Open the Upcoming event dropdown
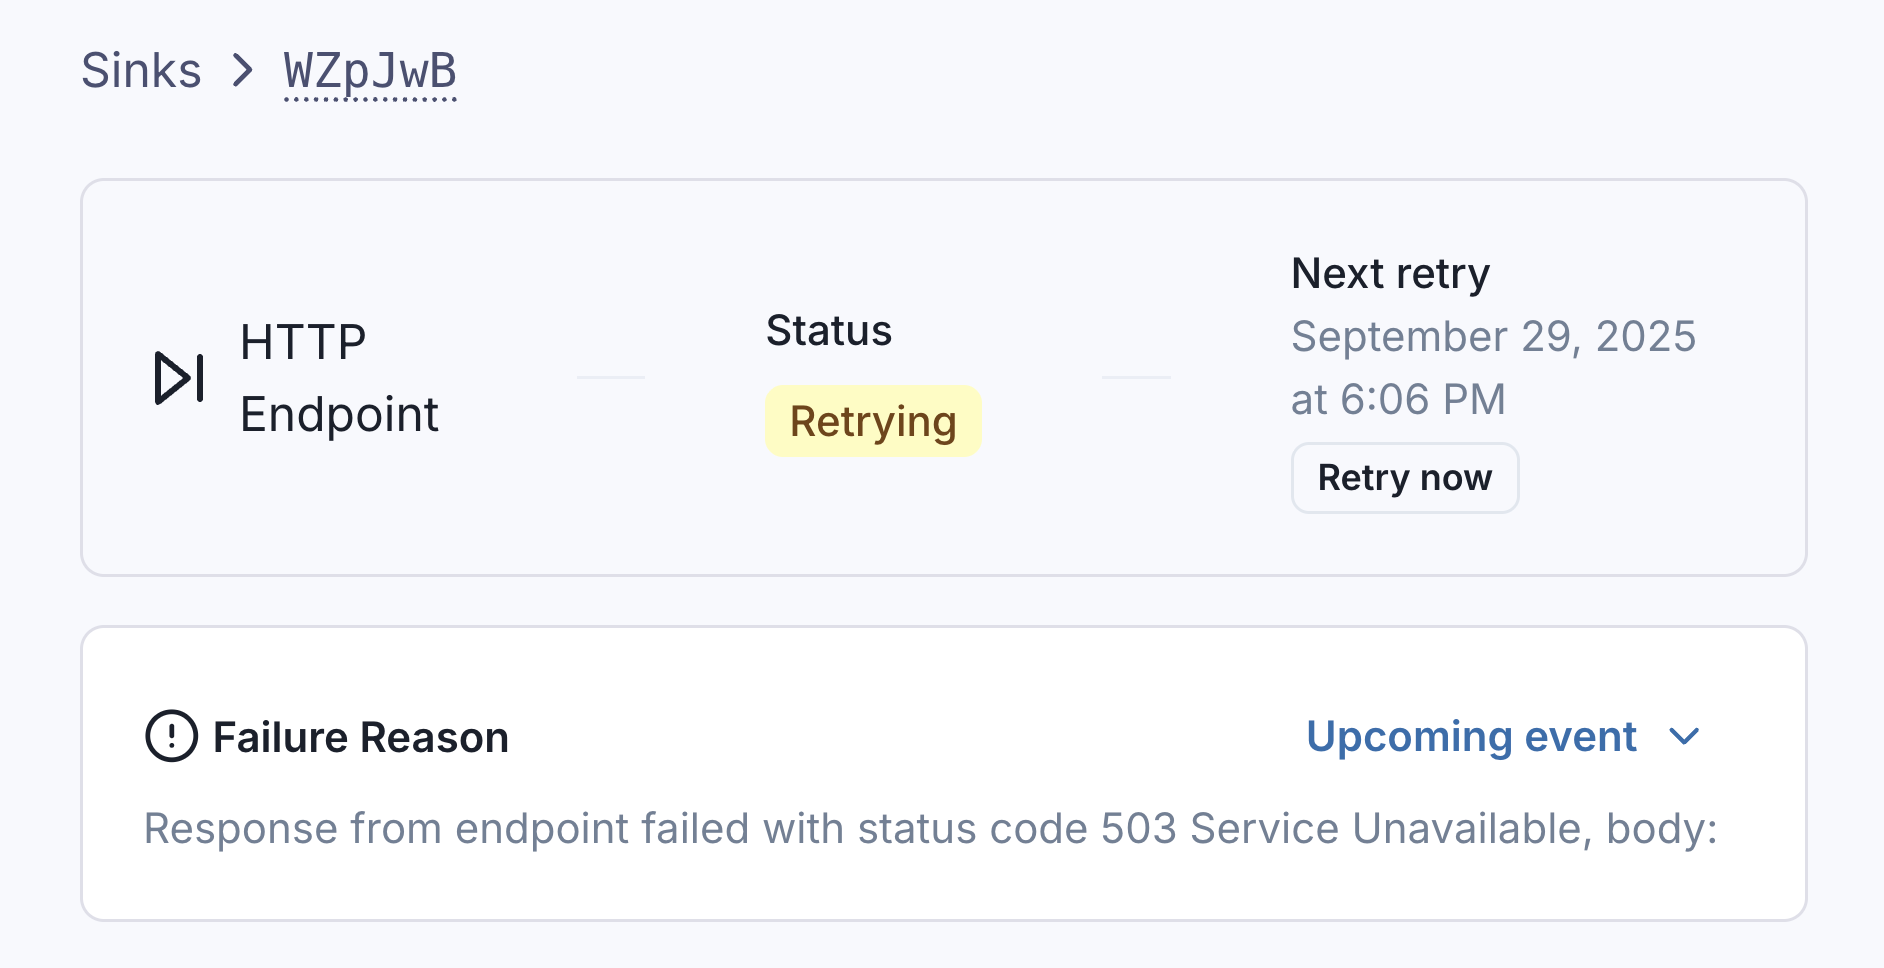1884x968 pixels. tap(1471, 737)
